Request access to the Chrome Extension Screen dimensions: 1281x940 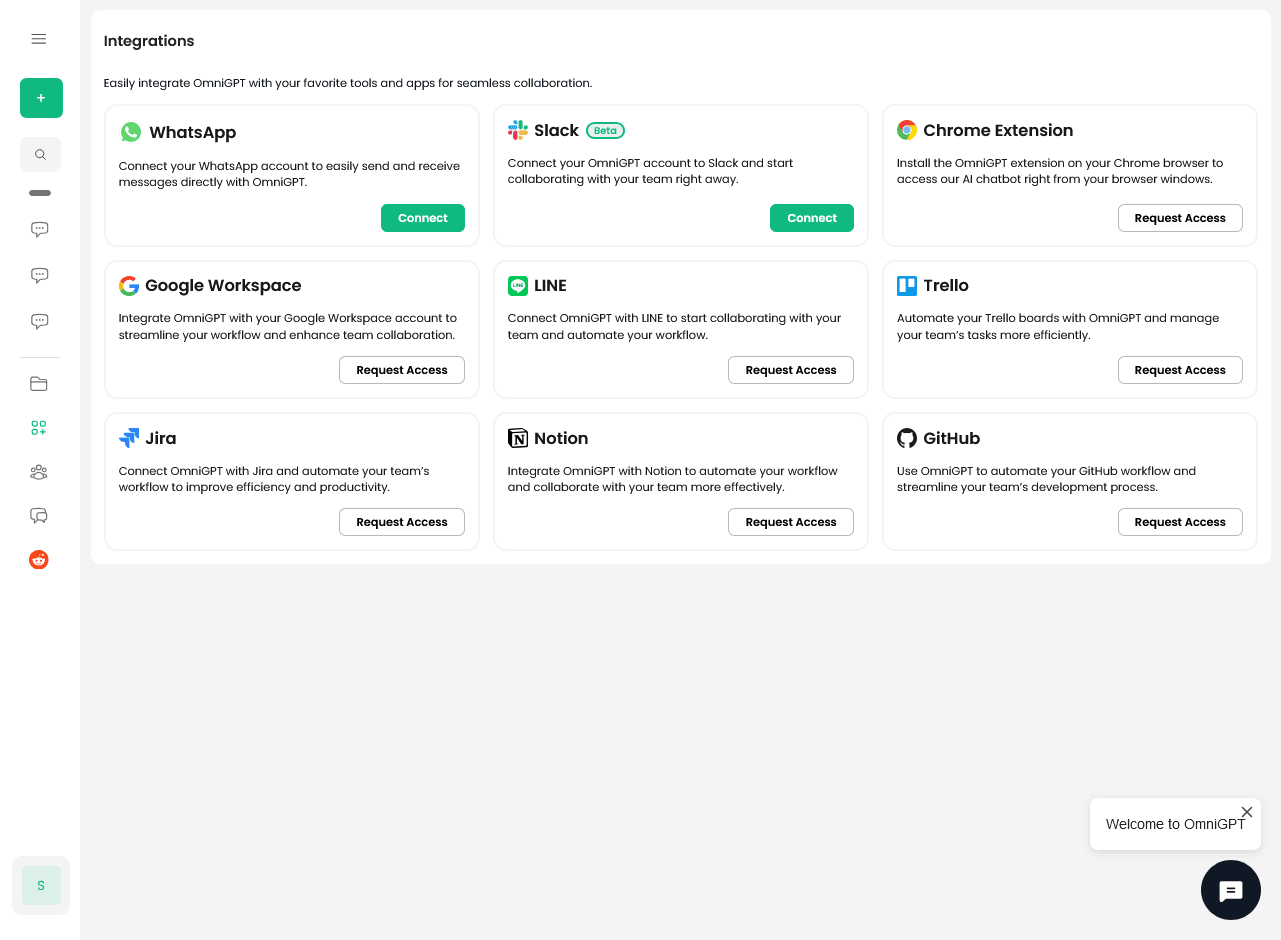(1179, 218)
